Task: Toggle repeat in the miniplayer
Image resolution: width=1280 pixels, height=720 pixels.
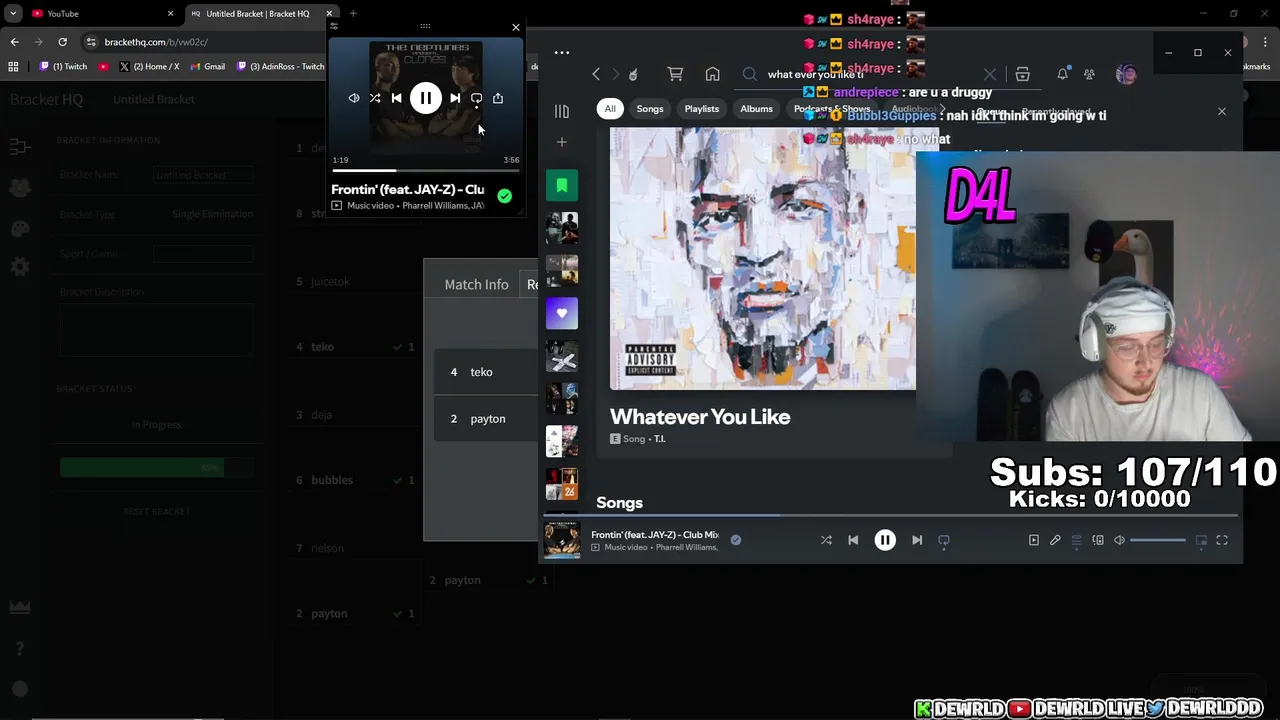Action: click(476, 98)
